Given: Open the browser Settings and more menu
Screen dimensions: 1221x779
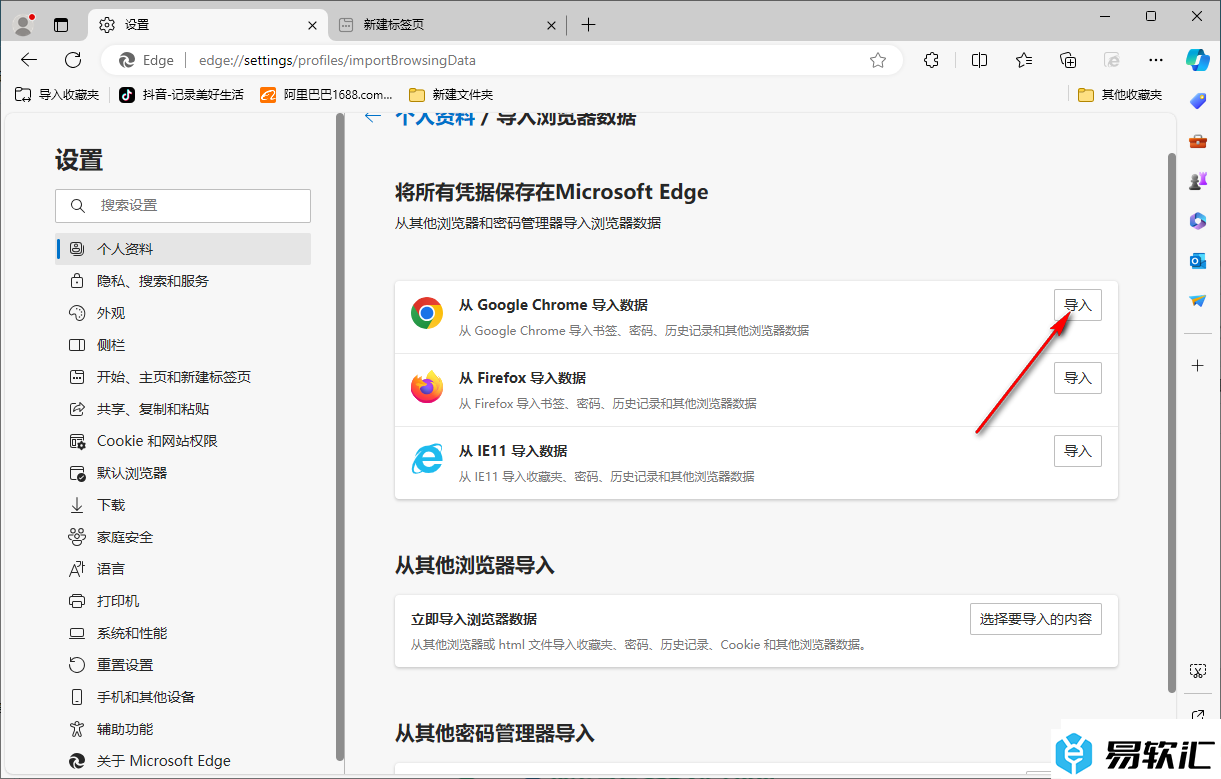Looking at the screenshot, I should [x=1156, y=60].
